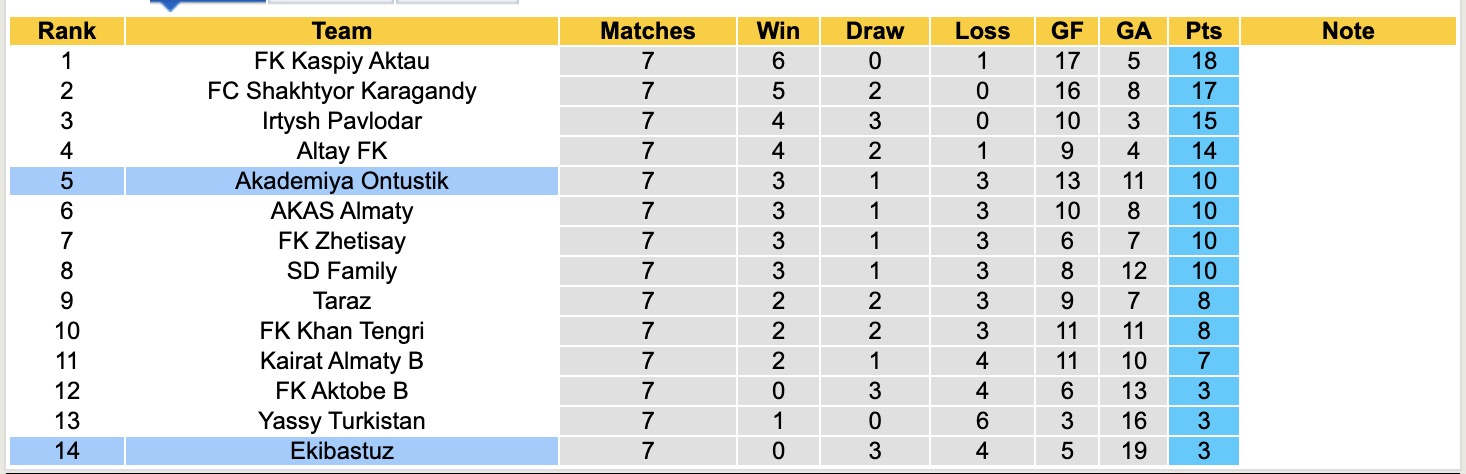Open FK Kaspiy Aktau team link

[341, 61]
